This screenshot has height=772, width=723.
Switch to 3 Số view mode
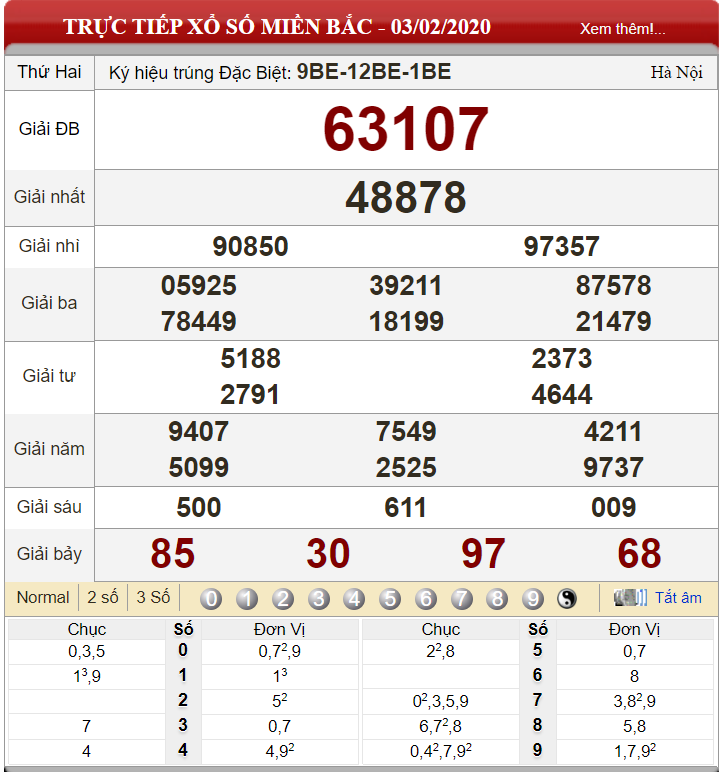coord(153,597)
